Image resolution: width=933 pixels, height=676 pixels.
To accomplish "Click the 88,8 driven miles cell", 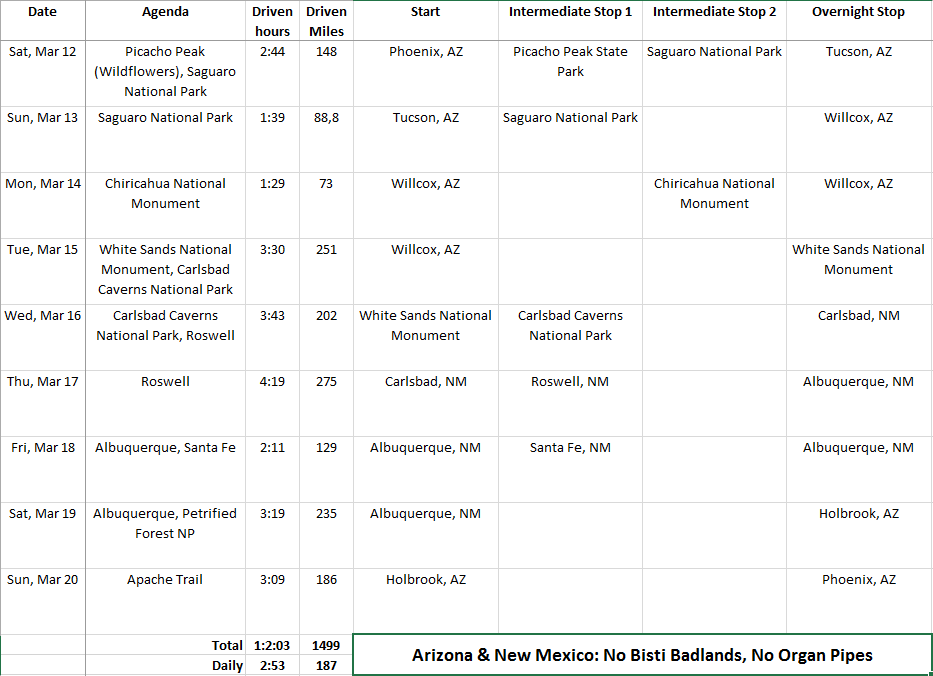I will coord(326,117).
